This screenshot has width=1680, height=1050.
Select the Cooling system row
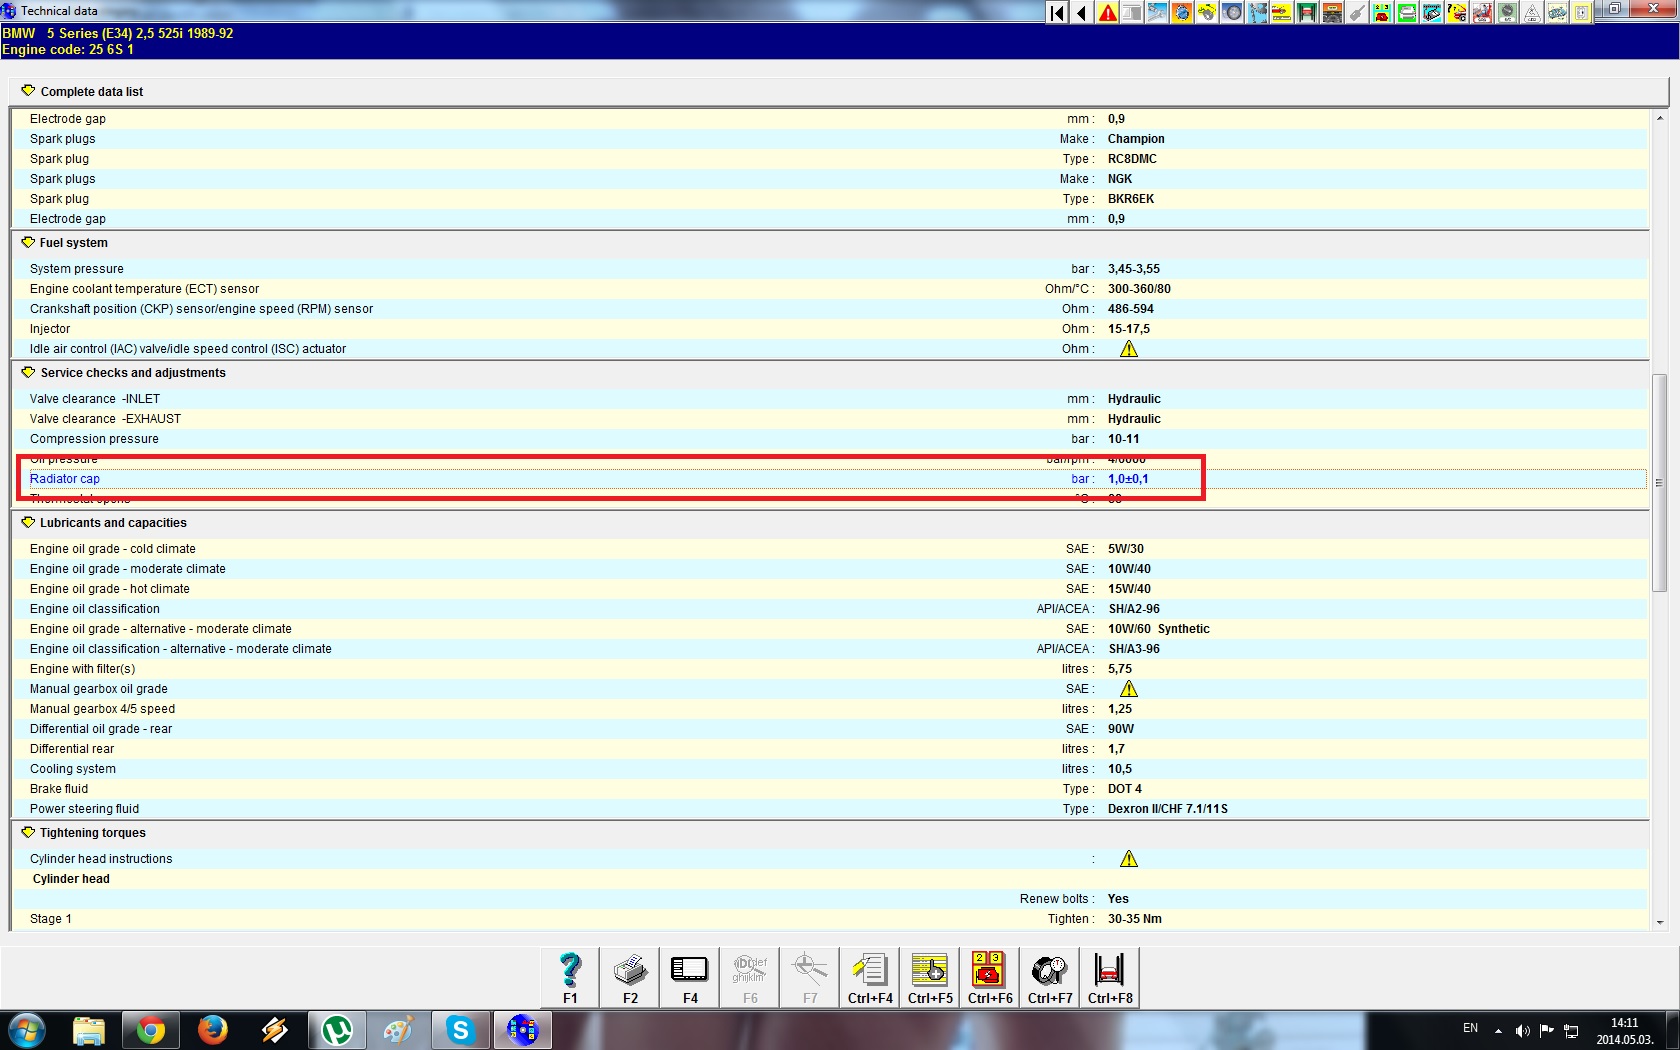pyautogui.click(x=832, y=769)
